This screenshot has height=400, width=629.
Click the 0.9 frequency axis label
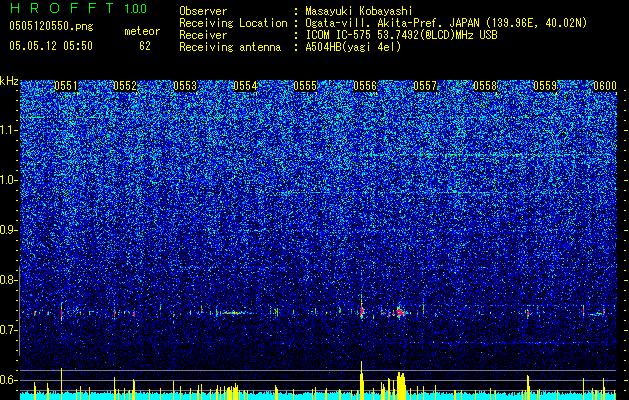click(8, 230)
